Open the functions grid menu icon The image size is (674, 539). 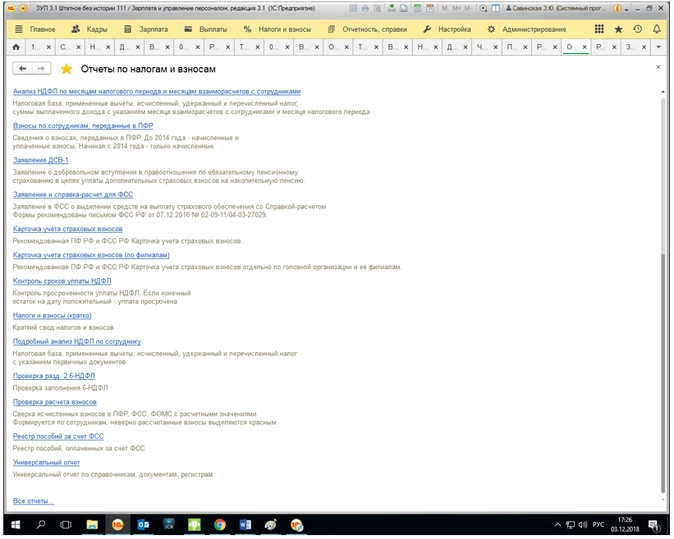coord(599,29)
